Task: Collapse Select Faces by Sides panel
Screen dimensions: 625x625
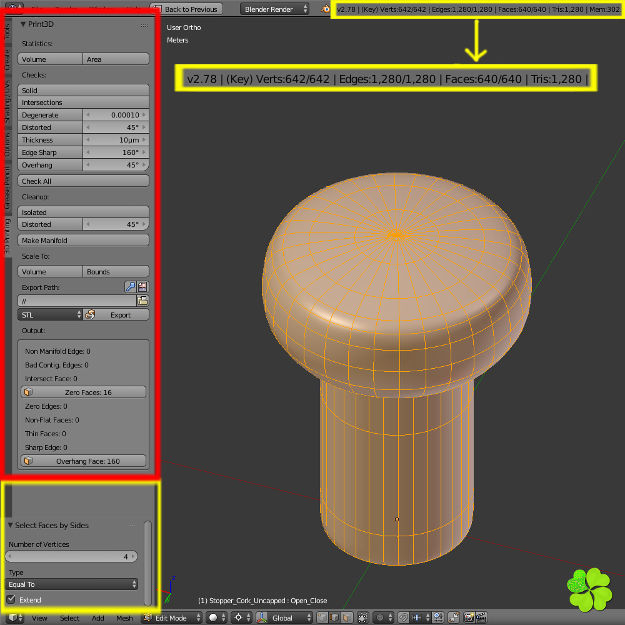Action: coord(10,525)
